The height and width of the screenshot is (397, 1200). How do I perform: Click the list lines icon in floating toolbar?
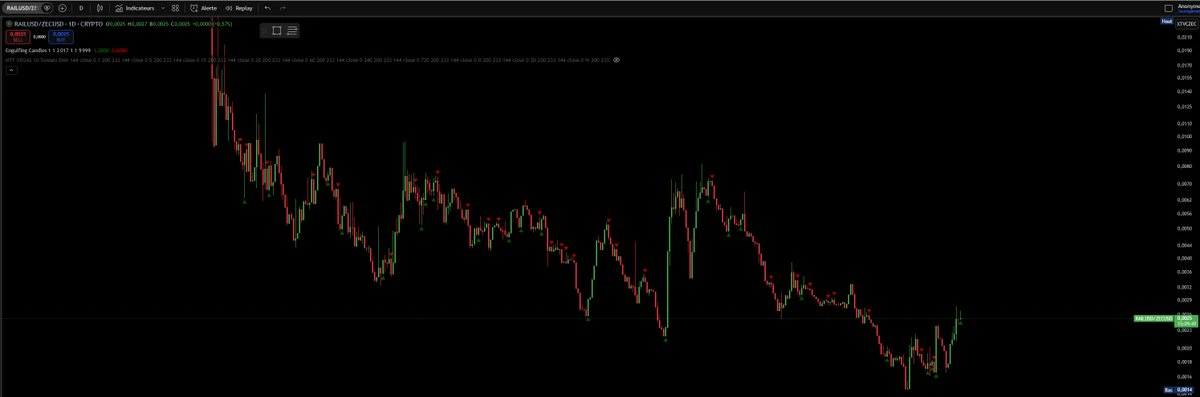click(292, 30)
